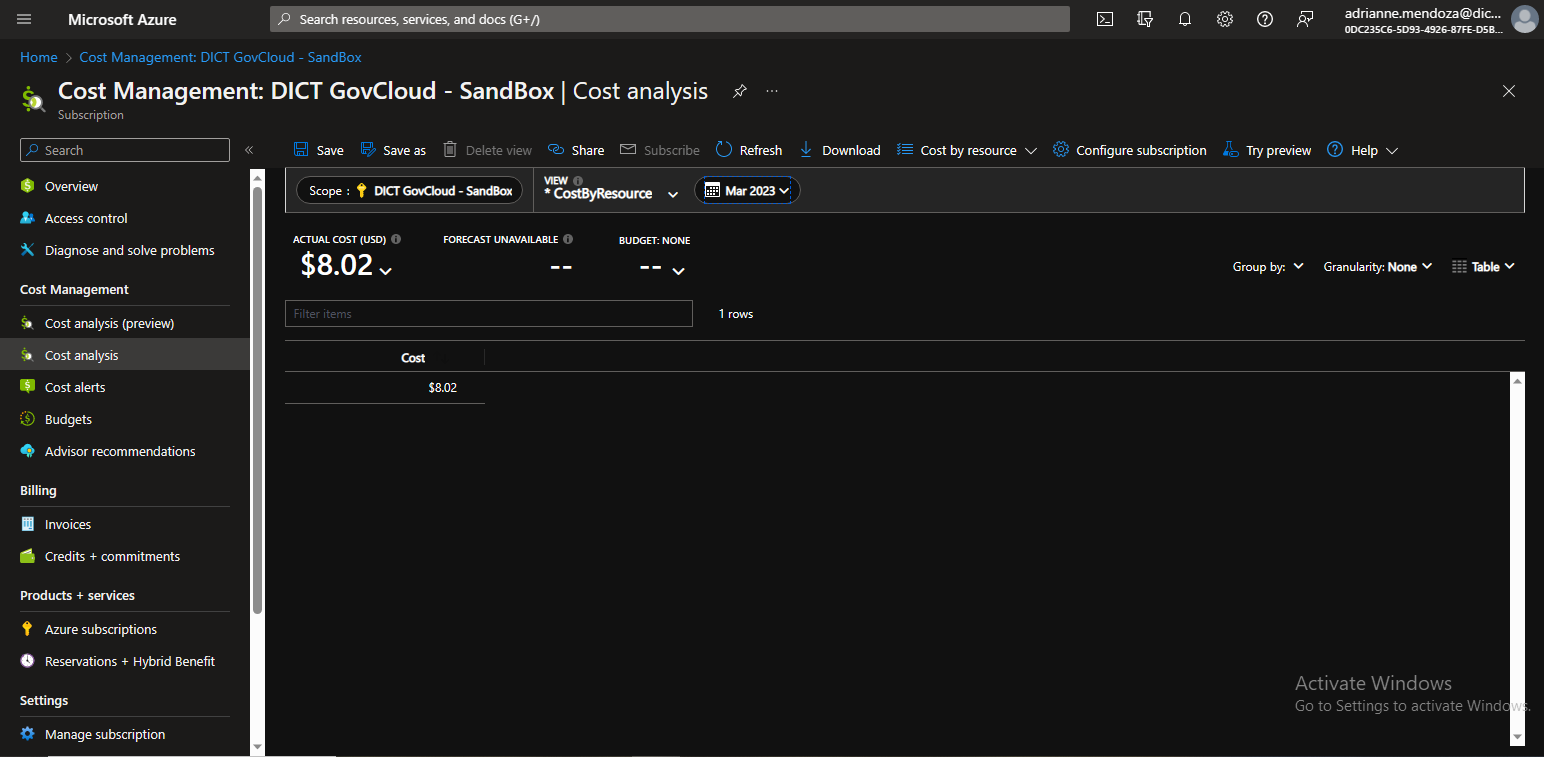Viewport: 1544px width, 757px height.
Task: Focus the Filter items field
Action: click(489, 313)
